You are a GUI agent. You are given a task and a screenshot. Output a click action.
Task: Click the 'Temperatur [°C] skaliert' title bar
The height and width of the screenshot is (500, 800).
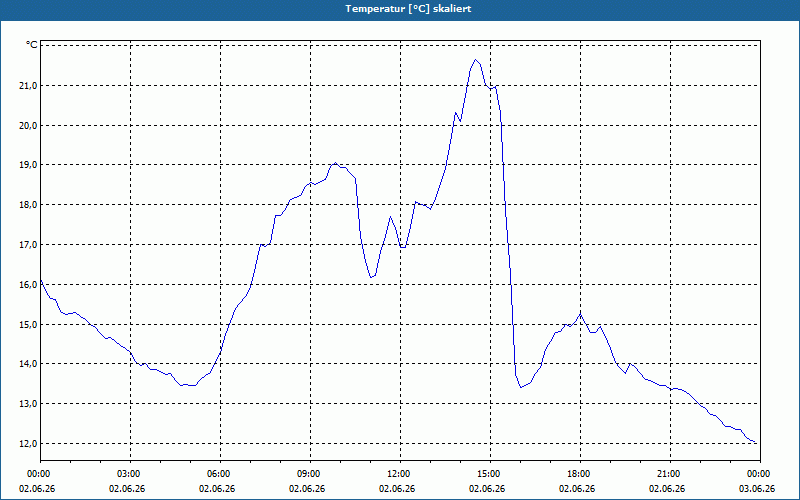[x=400, y=9]
